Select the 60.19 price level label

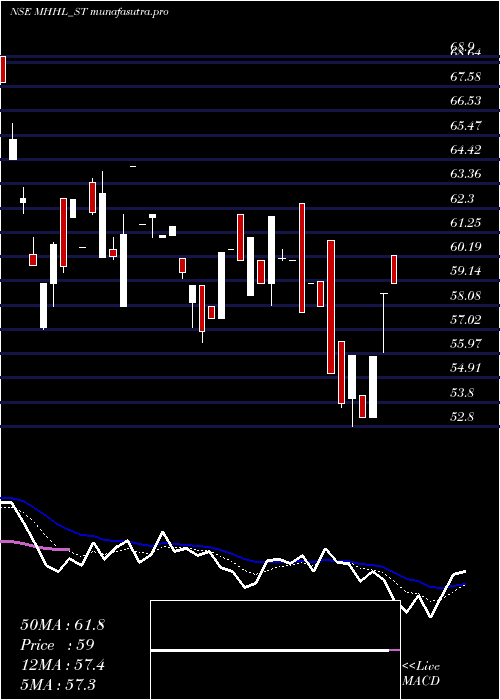466,246
